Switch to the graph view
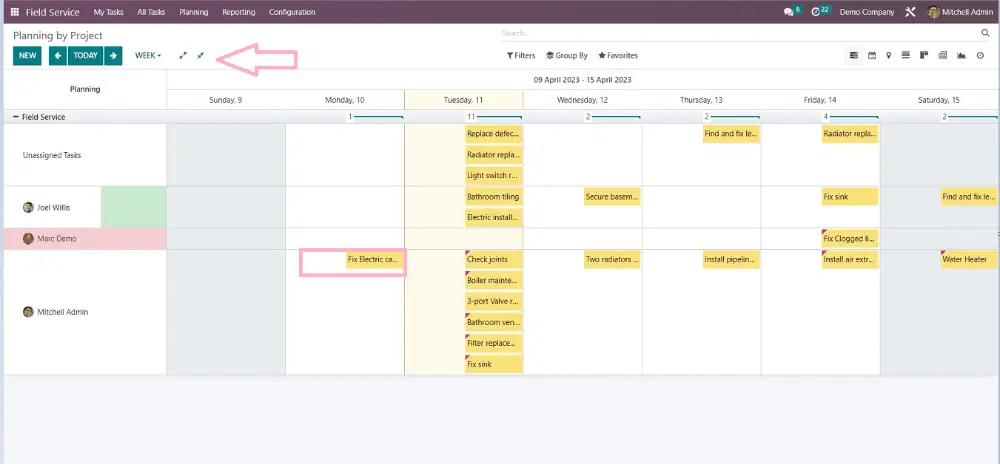This screenshot has height=464, width=1000. point(961,56)
